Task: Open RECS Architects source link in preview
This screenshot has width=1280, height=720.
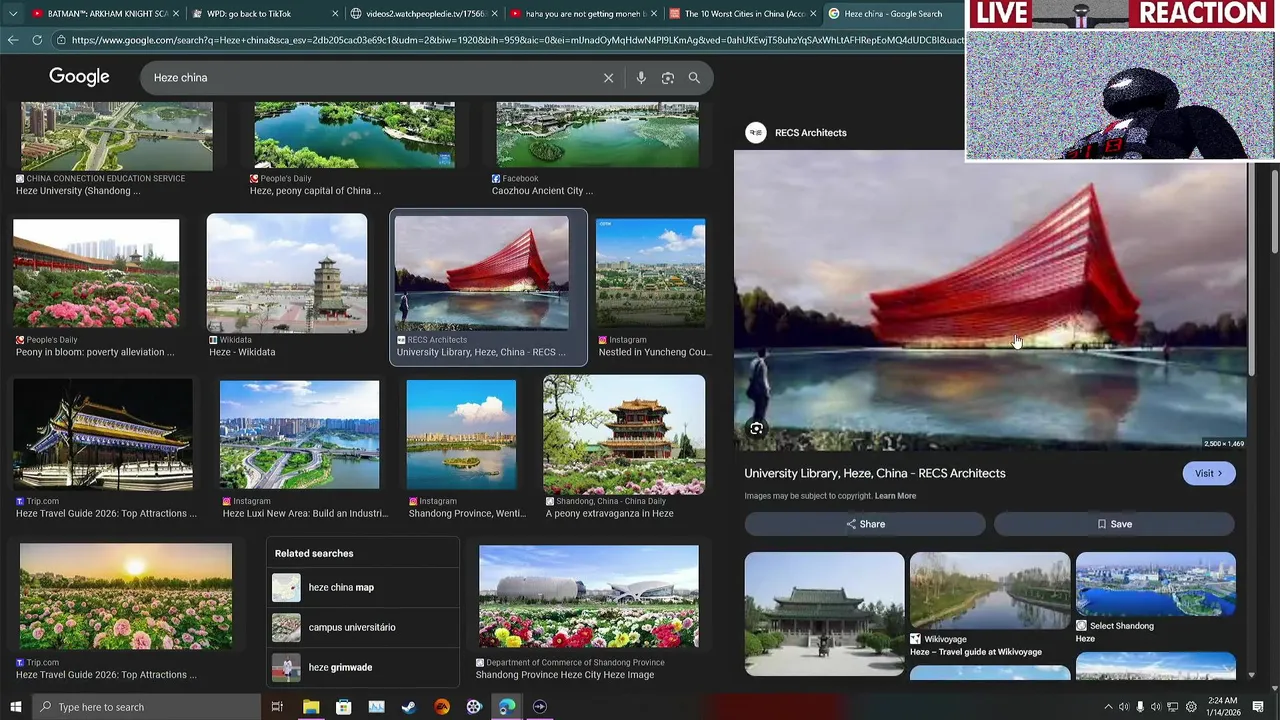Action: [811, 132]
